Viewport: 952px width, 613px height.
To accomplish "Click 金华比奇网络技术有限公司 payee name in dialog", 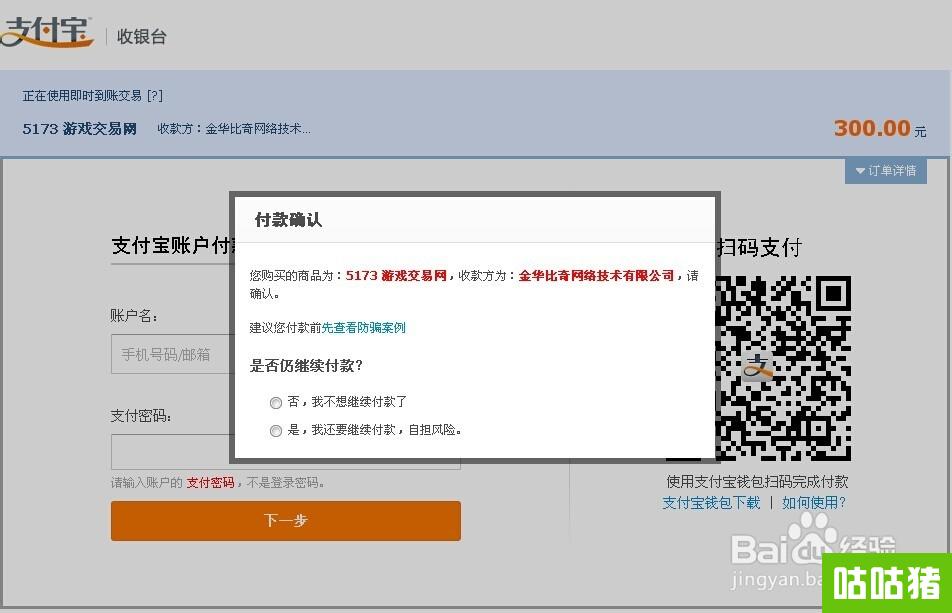I will tap(596, 276).
